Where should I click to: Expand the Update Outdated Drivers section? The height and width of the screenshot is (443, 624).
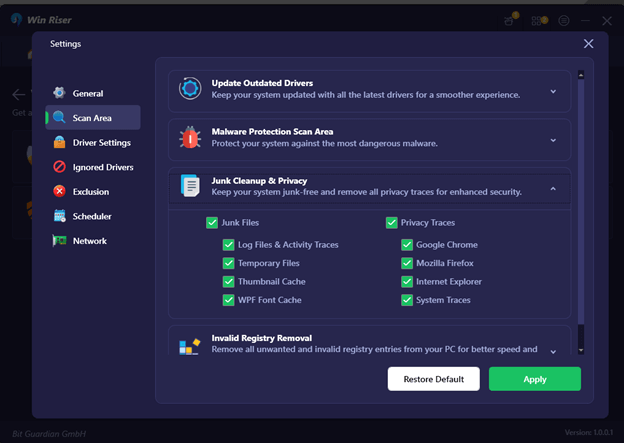(553, 91)
